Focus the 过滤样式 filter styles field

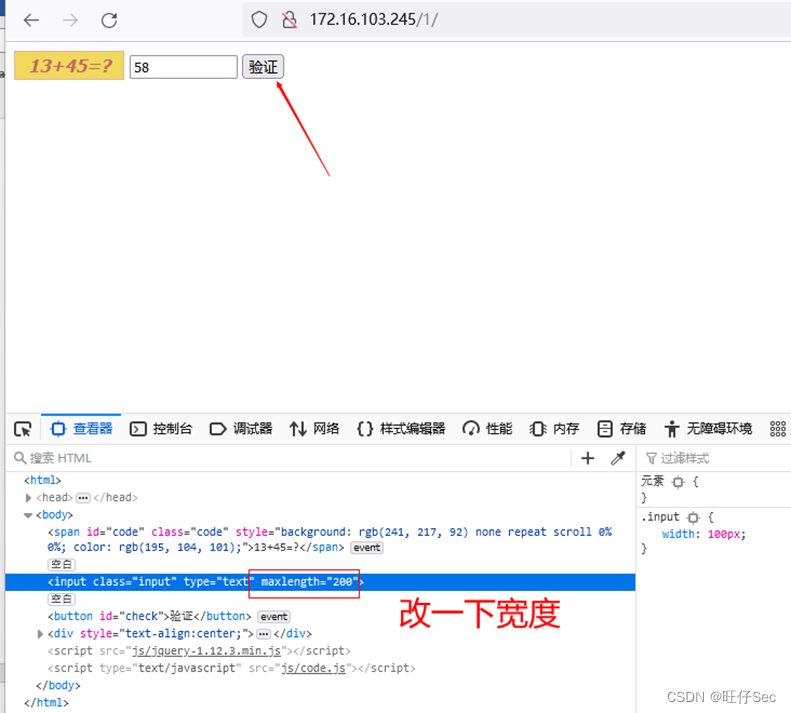pyautogui.click(x=716, y=458)
